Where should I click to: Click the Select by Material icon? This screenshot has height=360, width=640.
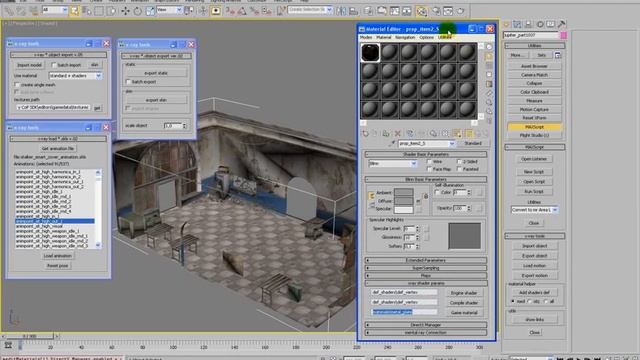(489, 112)
